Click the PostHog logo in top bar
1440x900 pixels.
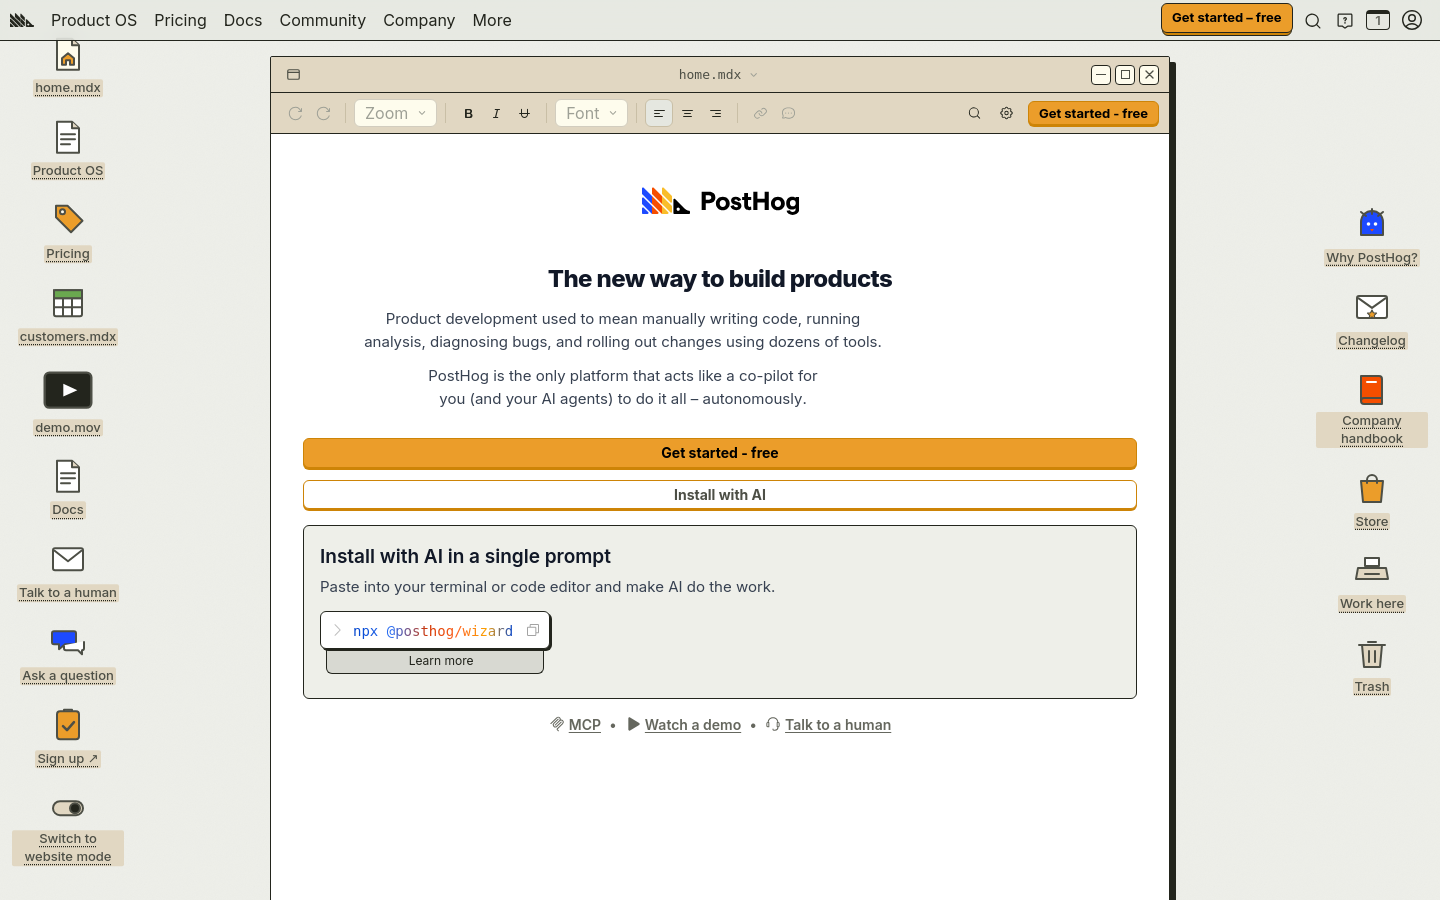coord(21,20)
